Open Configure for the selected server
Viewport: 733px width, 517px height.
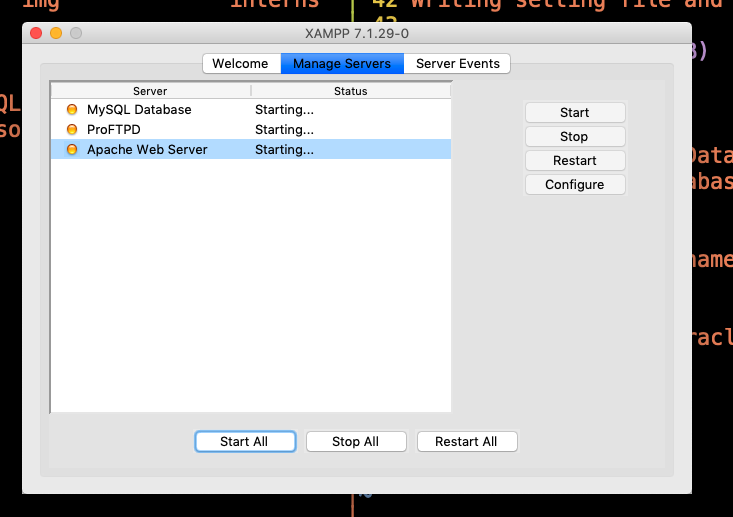pos(575,185)
